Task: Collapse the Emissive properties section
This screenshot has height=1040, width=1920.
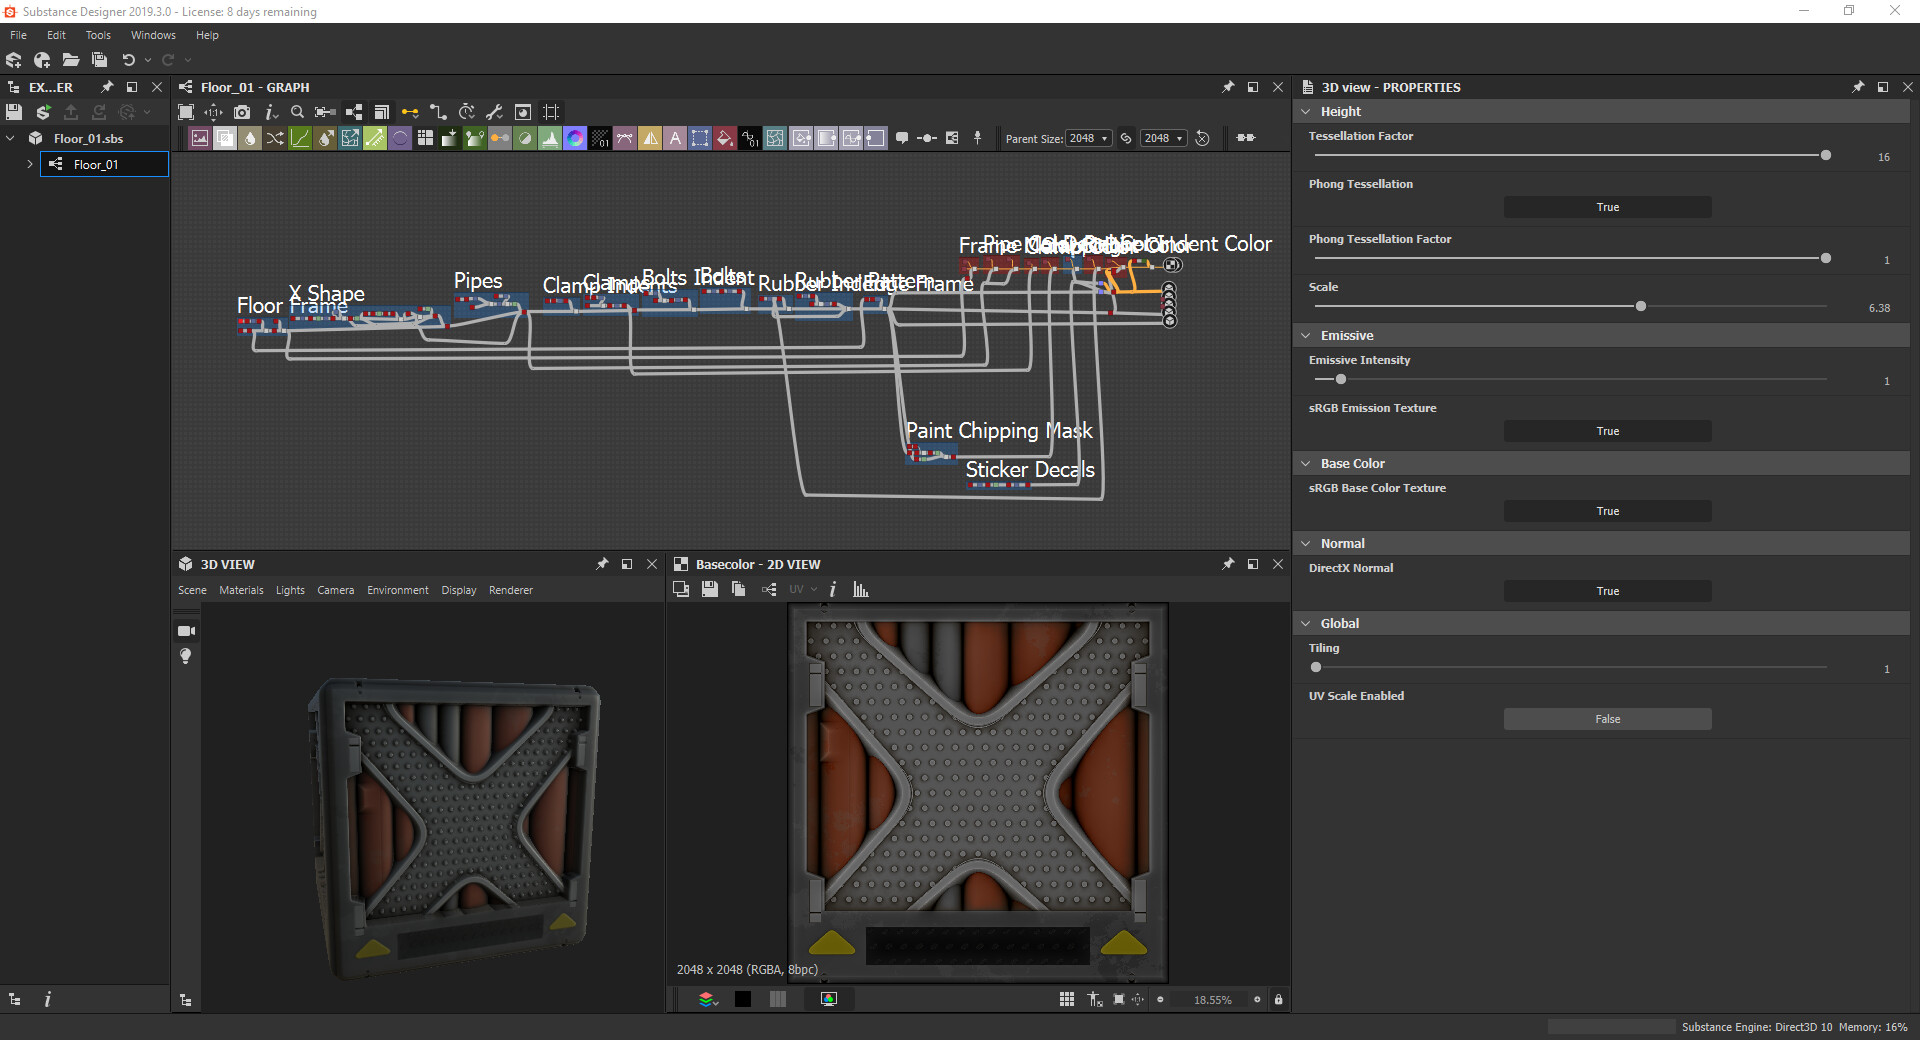Action: tap(1306, 336)
